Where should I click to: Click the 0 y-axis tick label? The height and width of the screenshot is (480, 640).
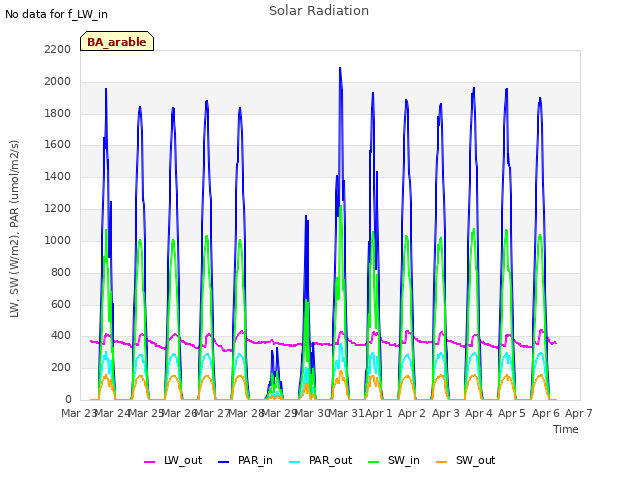(x=68, y=400)
